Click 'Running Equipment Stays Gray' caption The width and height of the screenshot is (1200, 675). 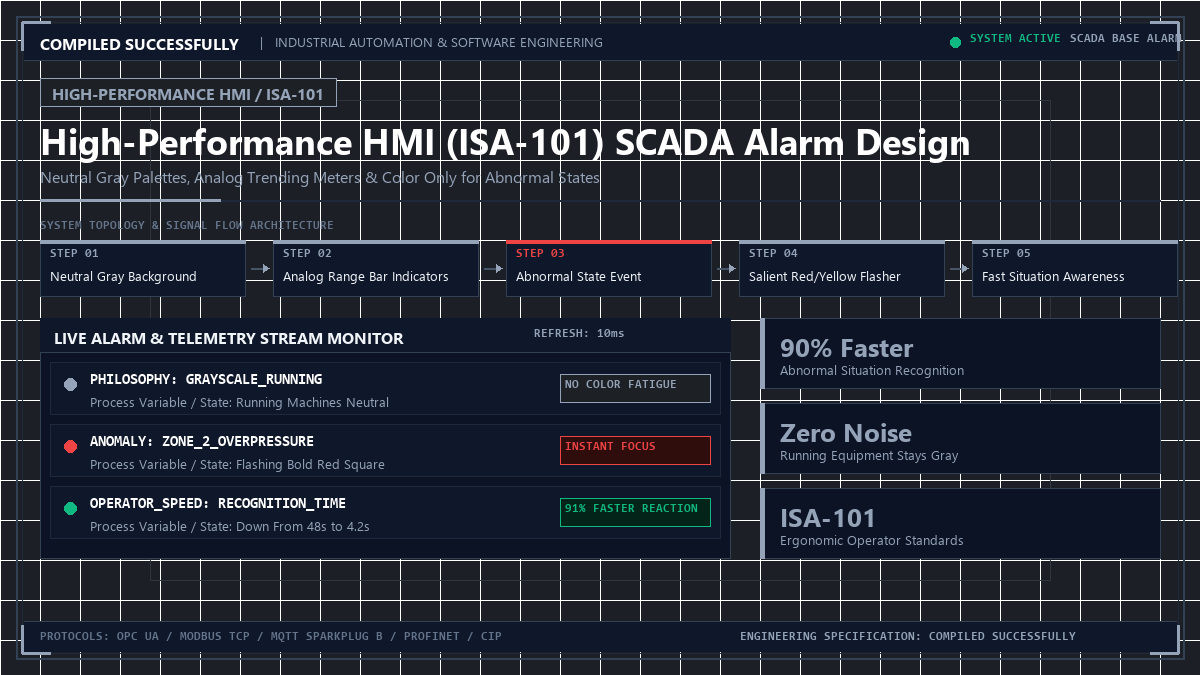[x=869, y=456]
